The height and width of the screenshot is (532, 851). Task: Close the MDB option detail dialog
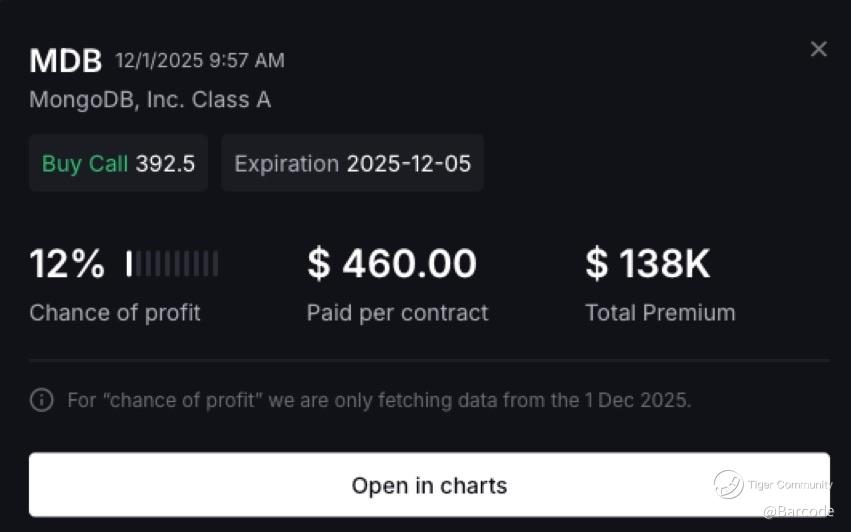coord(818,49)
